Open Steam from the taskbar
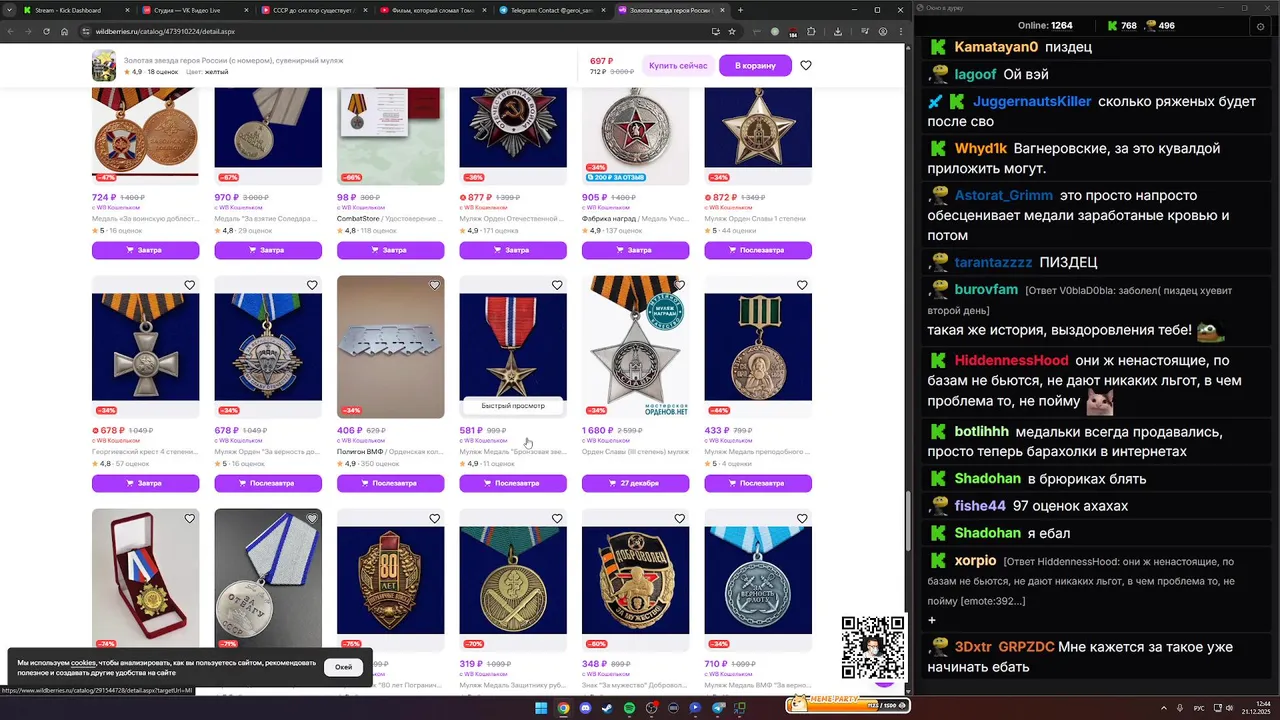The width and height of the screenshot is (1280, 720). 607,708
